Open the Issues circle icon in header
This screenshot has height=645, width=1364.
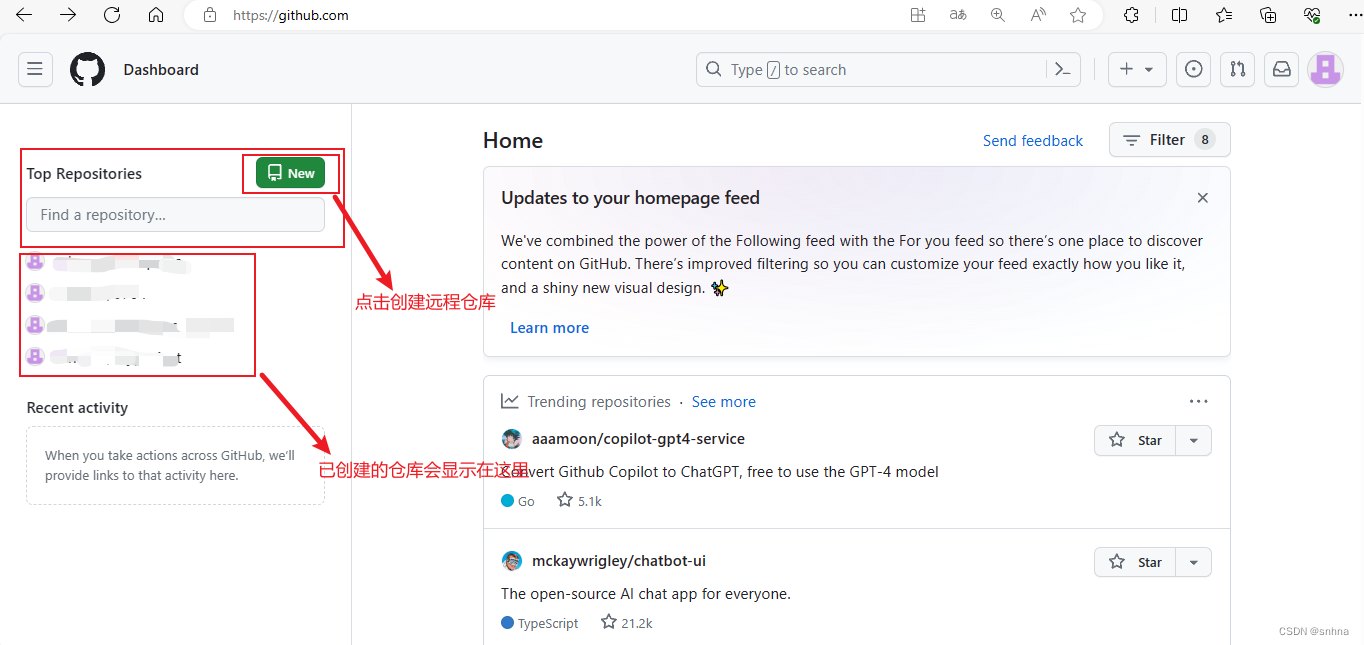click(x=1193, y=69)
